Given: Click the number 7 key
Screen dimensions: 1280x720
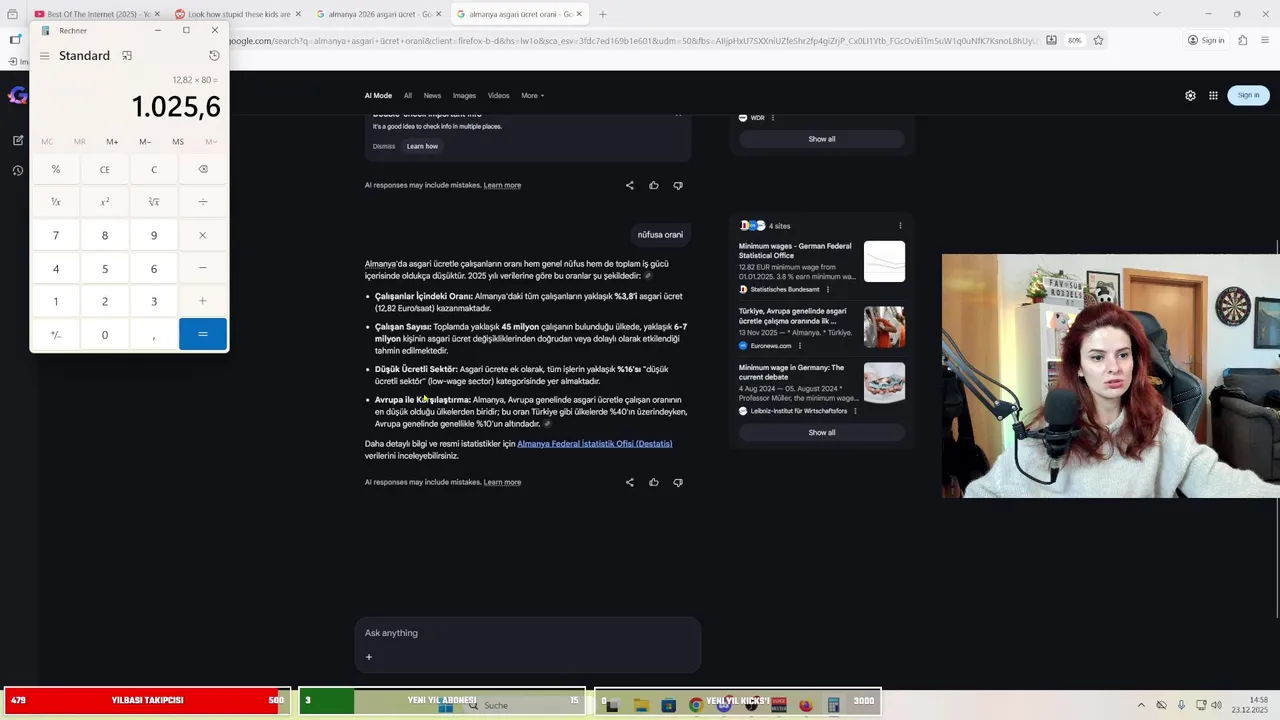Looking at the screenshot, I should [56, 235].
